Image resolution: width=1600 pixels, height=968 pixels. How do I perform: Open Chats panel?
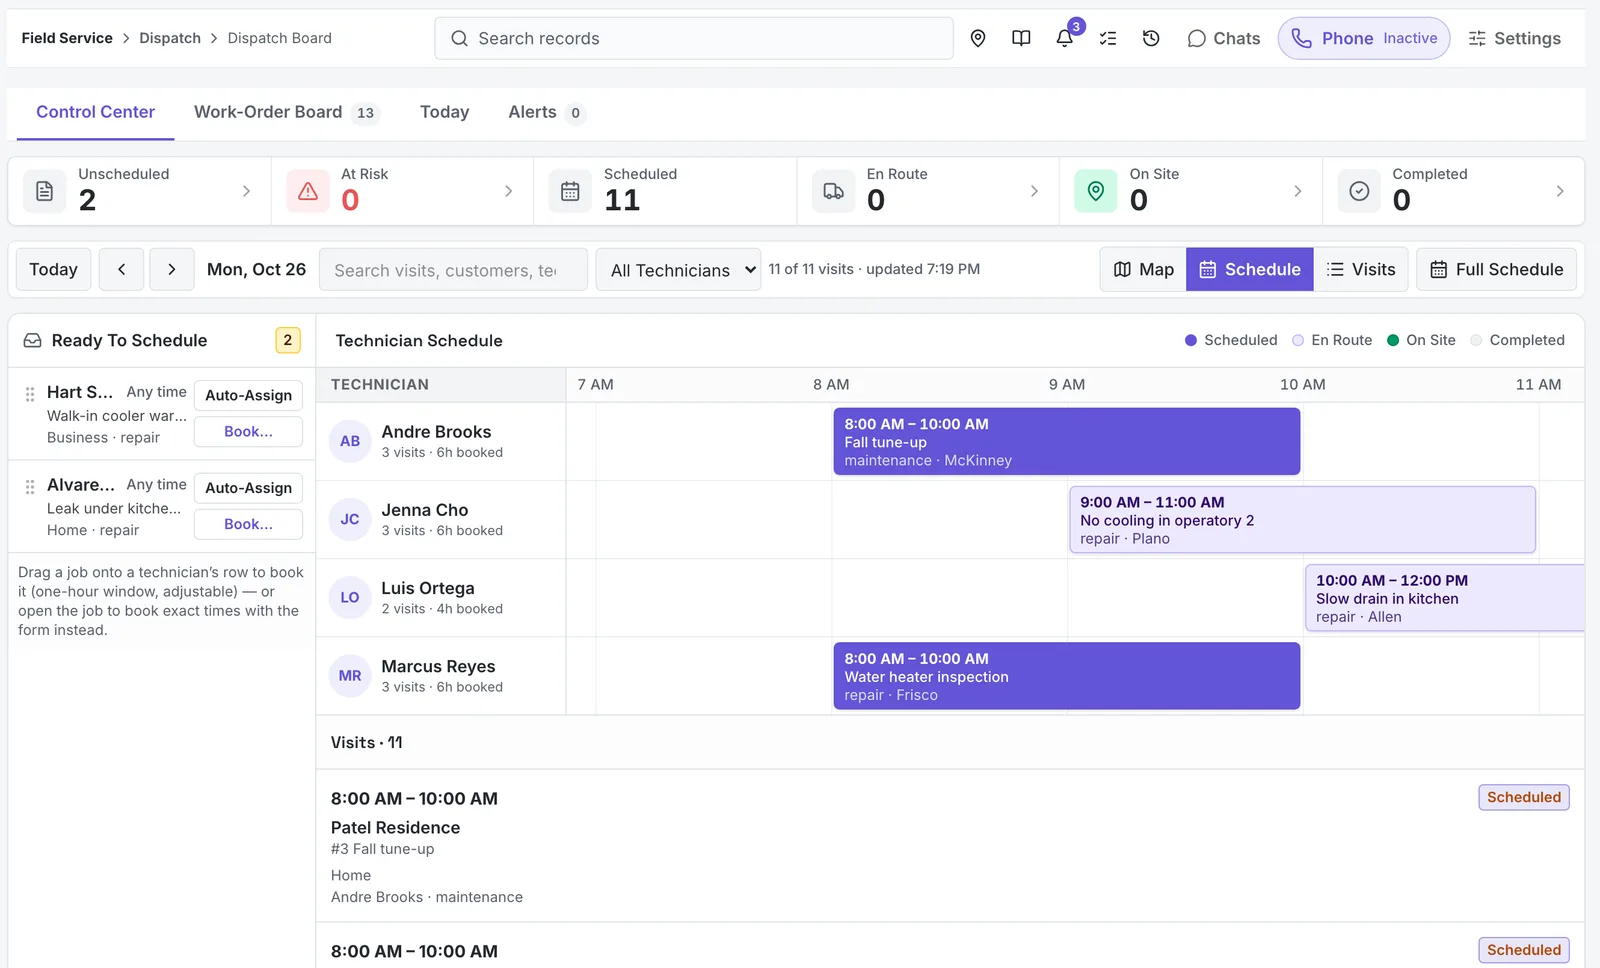tap(1223, 38)
